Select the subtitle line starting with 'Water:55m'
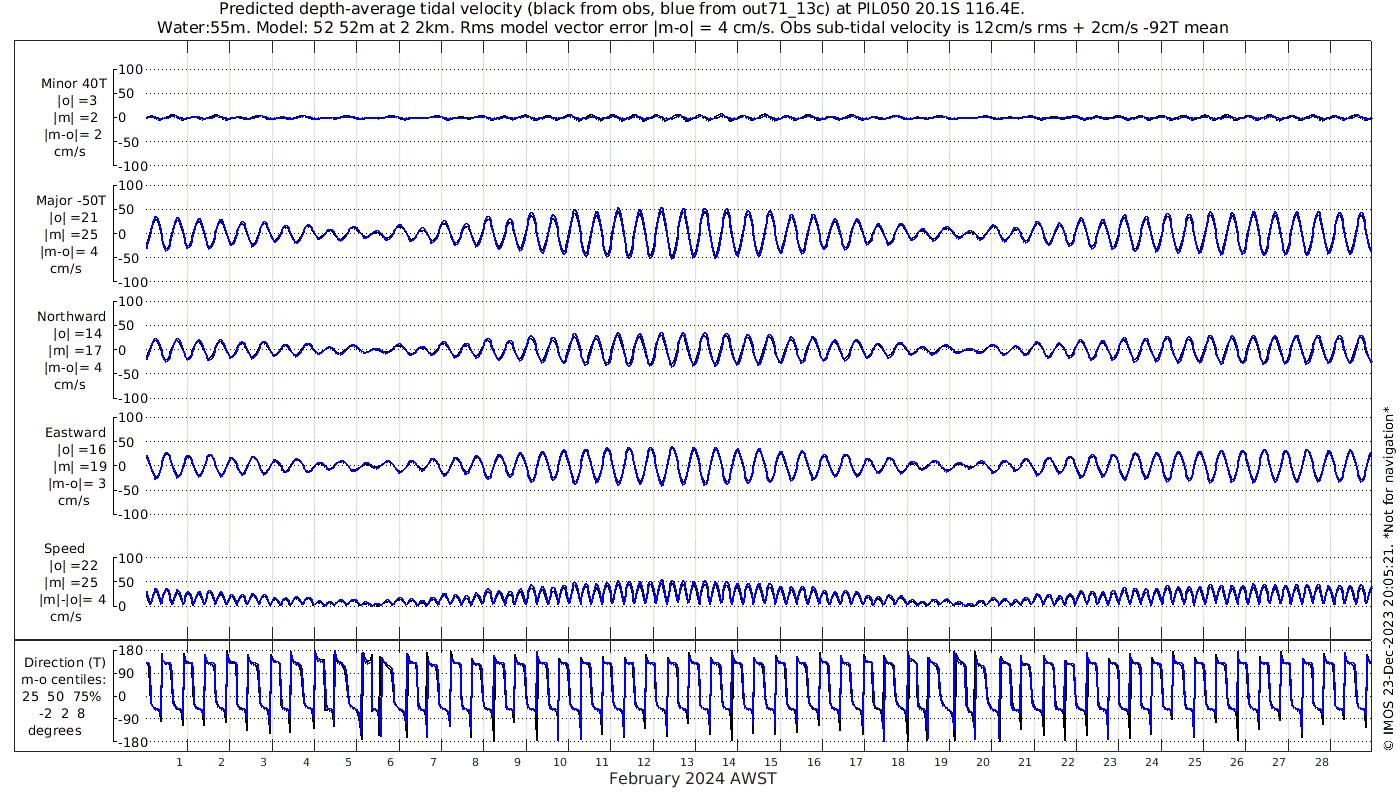The width and height of the screenshot is (1400, 800). [x=693, y=27]
